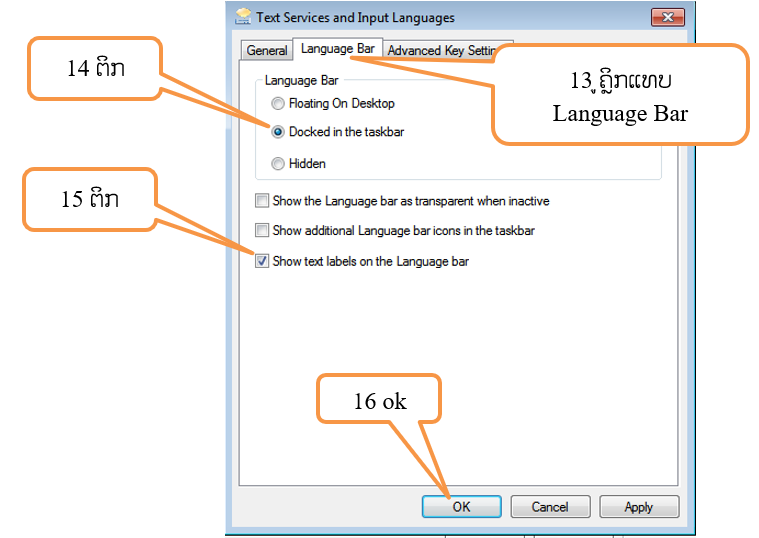Image resolution: width=759 pixels, height=538 pixels.
Task: Select the Language Bar tab
Action: 337,49
